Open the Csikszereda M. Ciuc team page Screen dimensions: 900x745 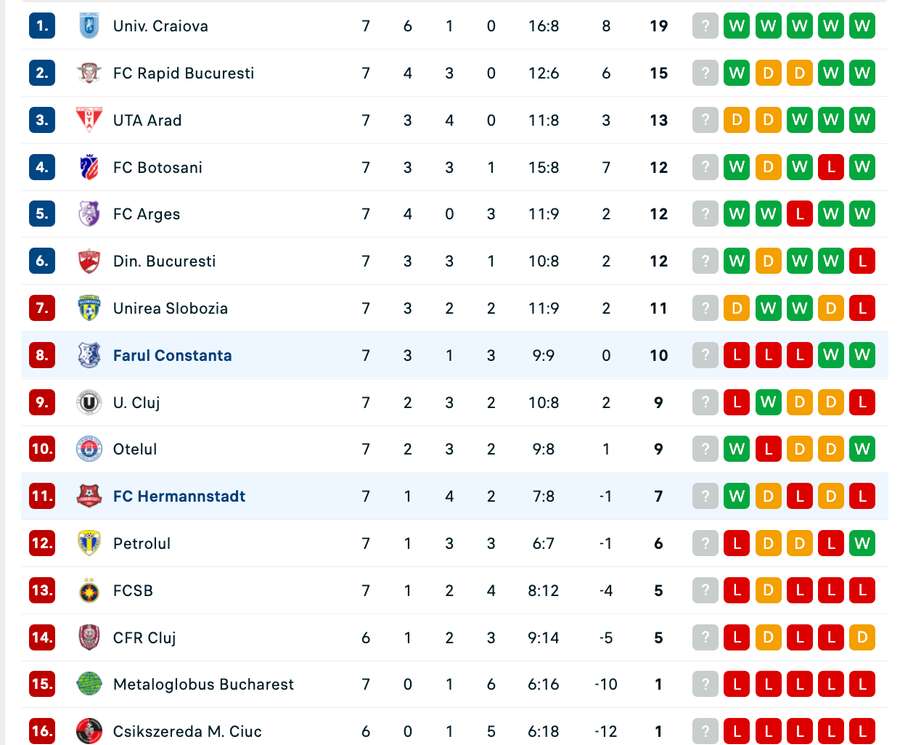click(x=187, y=731)
